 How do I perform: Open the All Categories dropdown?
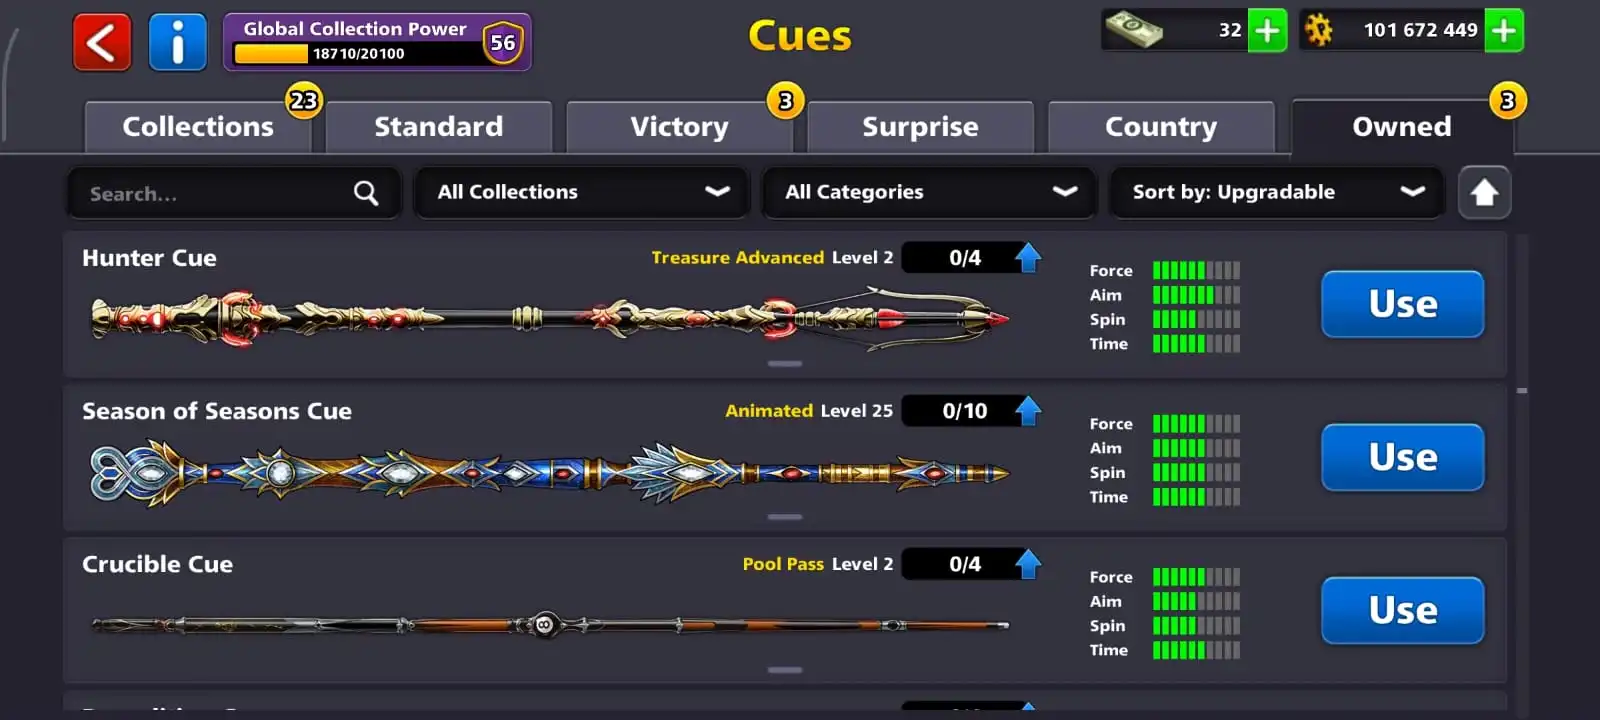tap(930, 192)
